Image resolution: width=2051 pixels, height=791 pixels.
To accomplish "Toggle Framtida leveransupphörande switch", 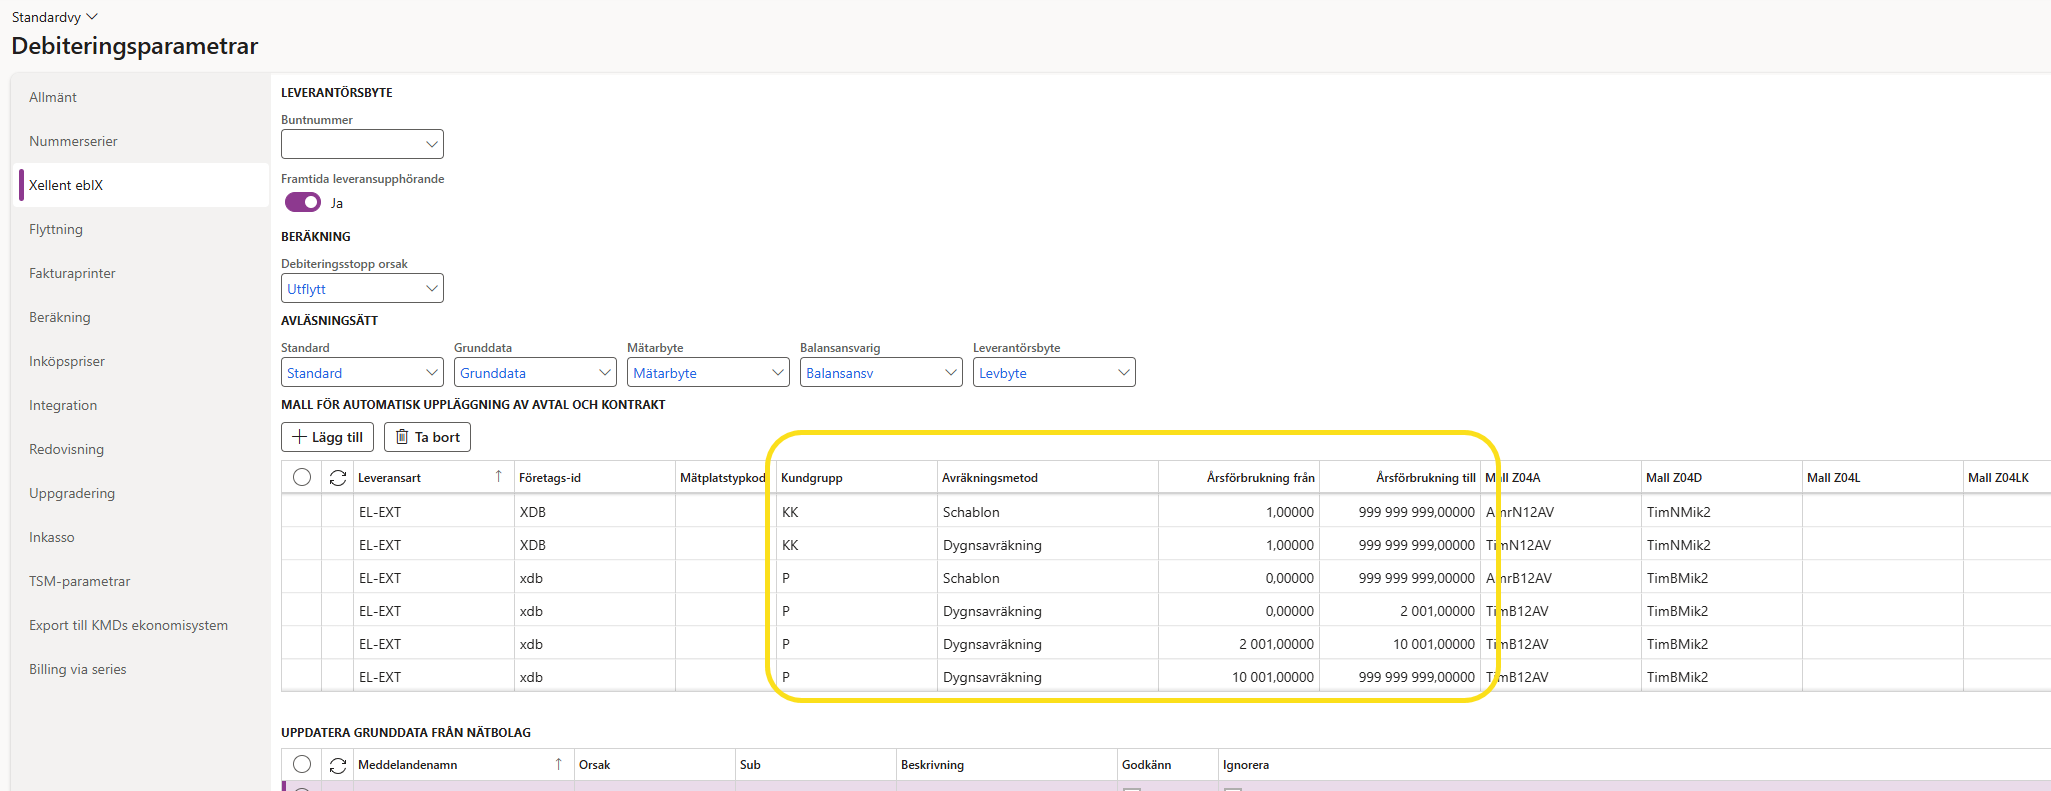I will (303, 203).
